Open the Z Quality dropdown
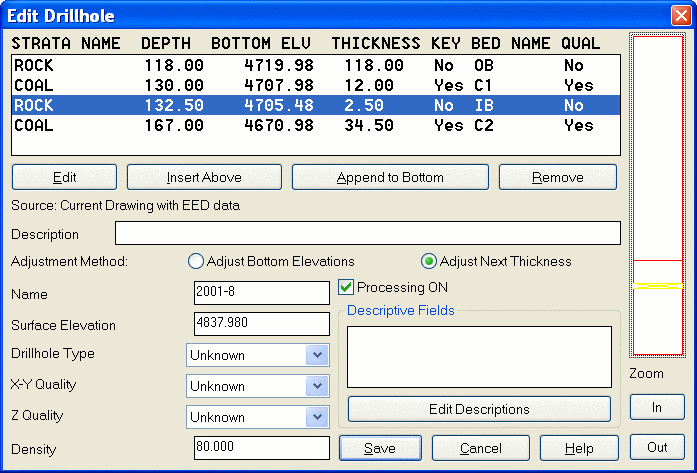Image resolution: width=697 pixels, height=473 pixels. 317,417
